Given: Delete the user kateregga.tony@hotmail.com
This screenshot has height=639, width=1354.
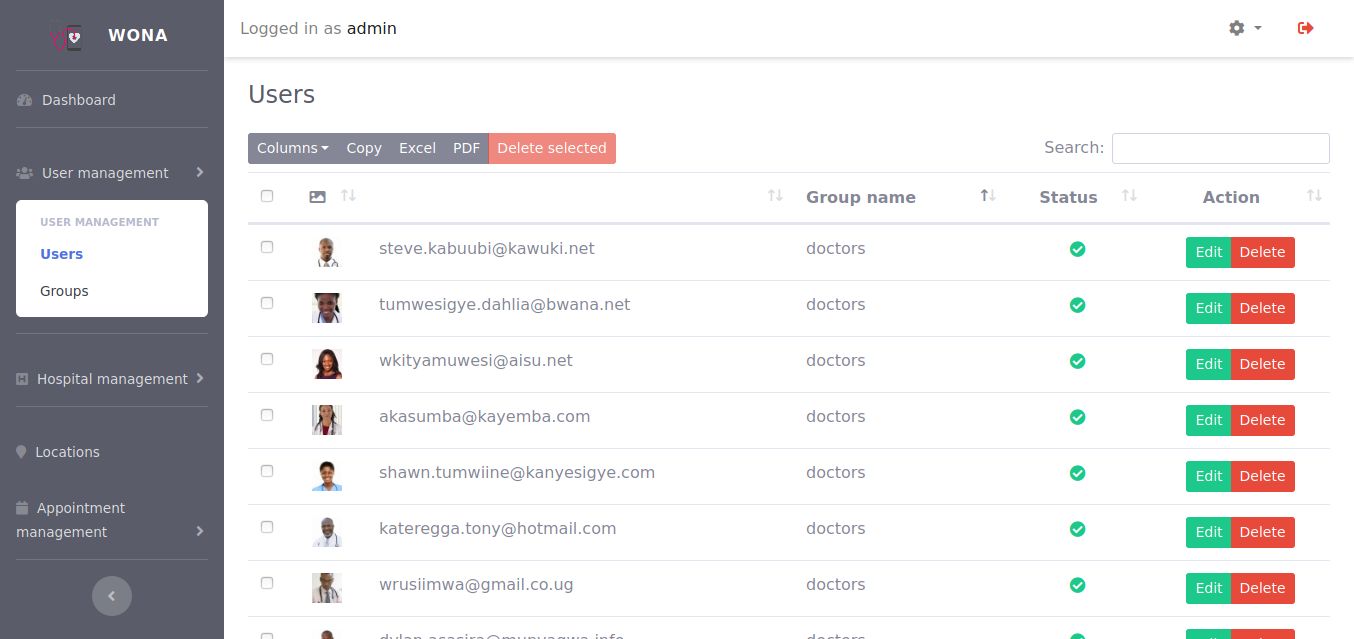Looking at the screenshot, I should click(x=1262, y=532).
